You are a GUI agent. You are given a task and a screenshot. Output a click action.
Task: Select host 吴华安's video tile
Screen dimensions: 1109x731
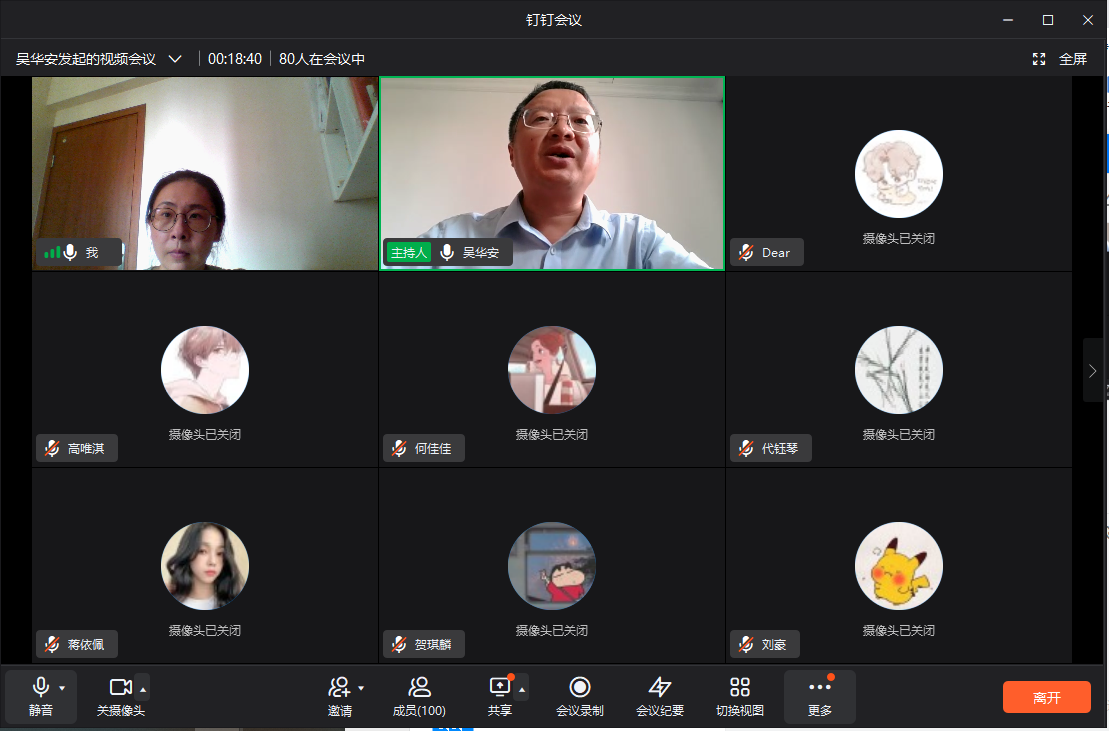pyautogui.click(x=552, y=172)
